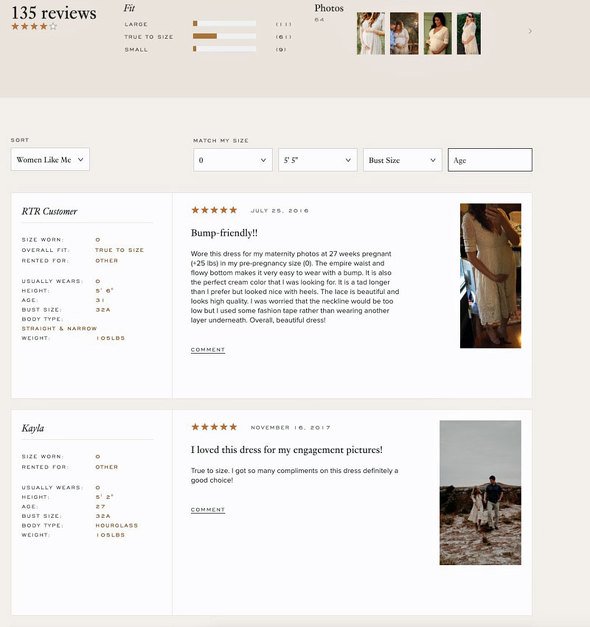
Task: Click Comment under Kayla's engagement review
Action: (208, 510)
